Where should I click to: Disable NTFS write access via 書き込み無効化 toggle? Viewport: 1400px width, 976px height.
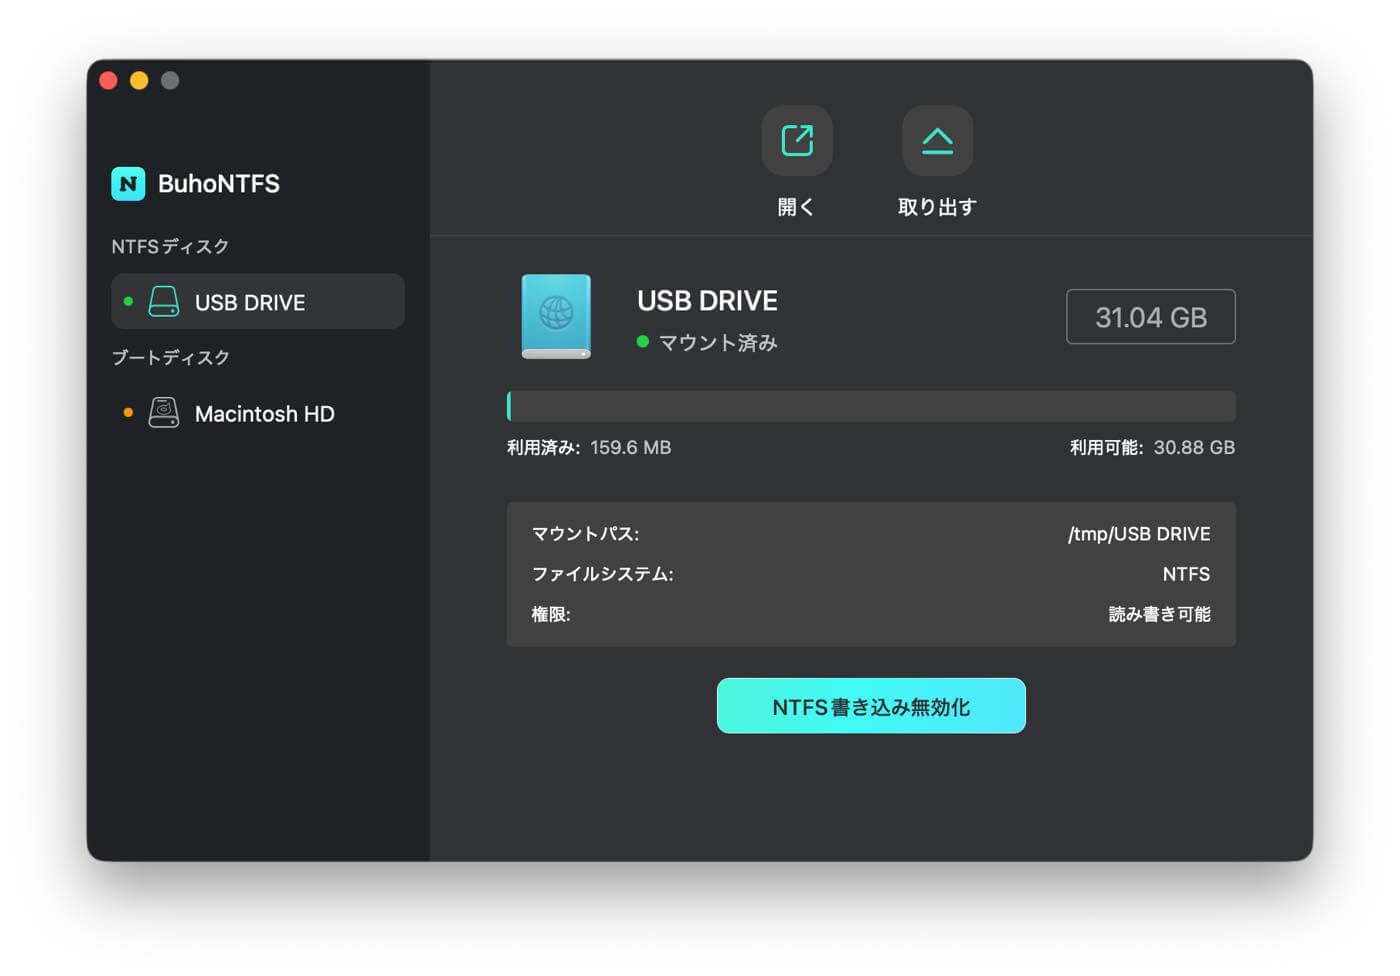(x=870, y=705)
